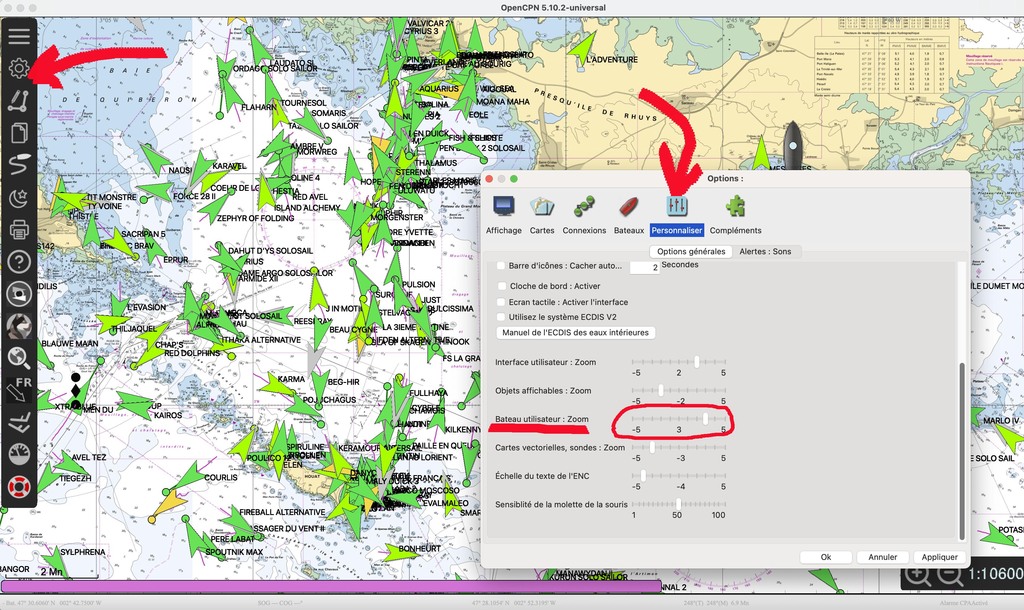Open the globe magnifier search icon
The width and height of the screenshot is (1024, 610).
pos(19,357)
